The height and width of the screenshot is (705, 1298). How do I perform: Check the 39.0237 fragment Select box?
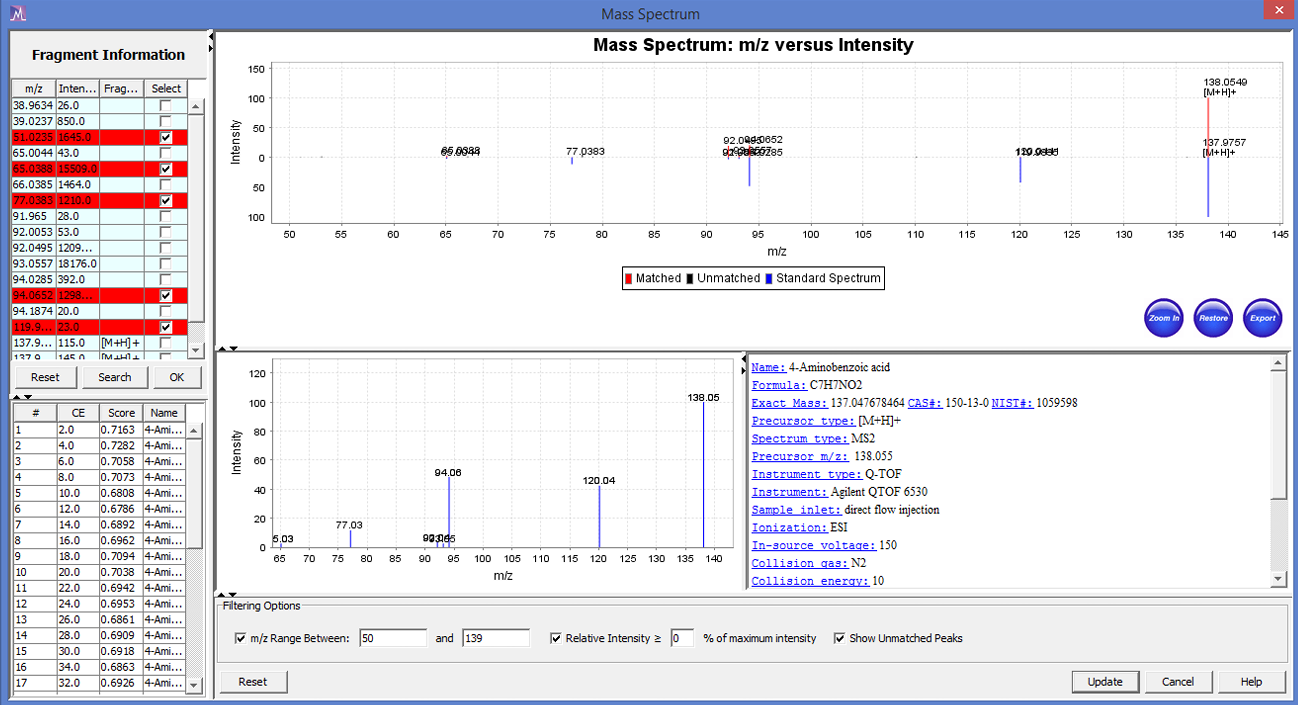pyautogui.click(x=166, y=121)
